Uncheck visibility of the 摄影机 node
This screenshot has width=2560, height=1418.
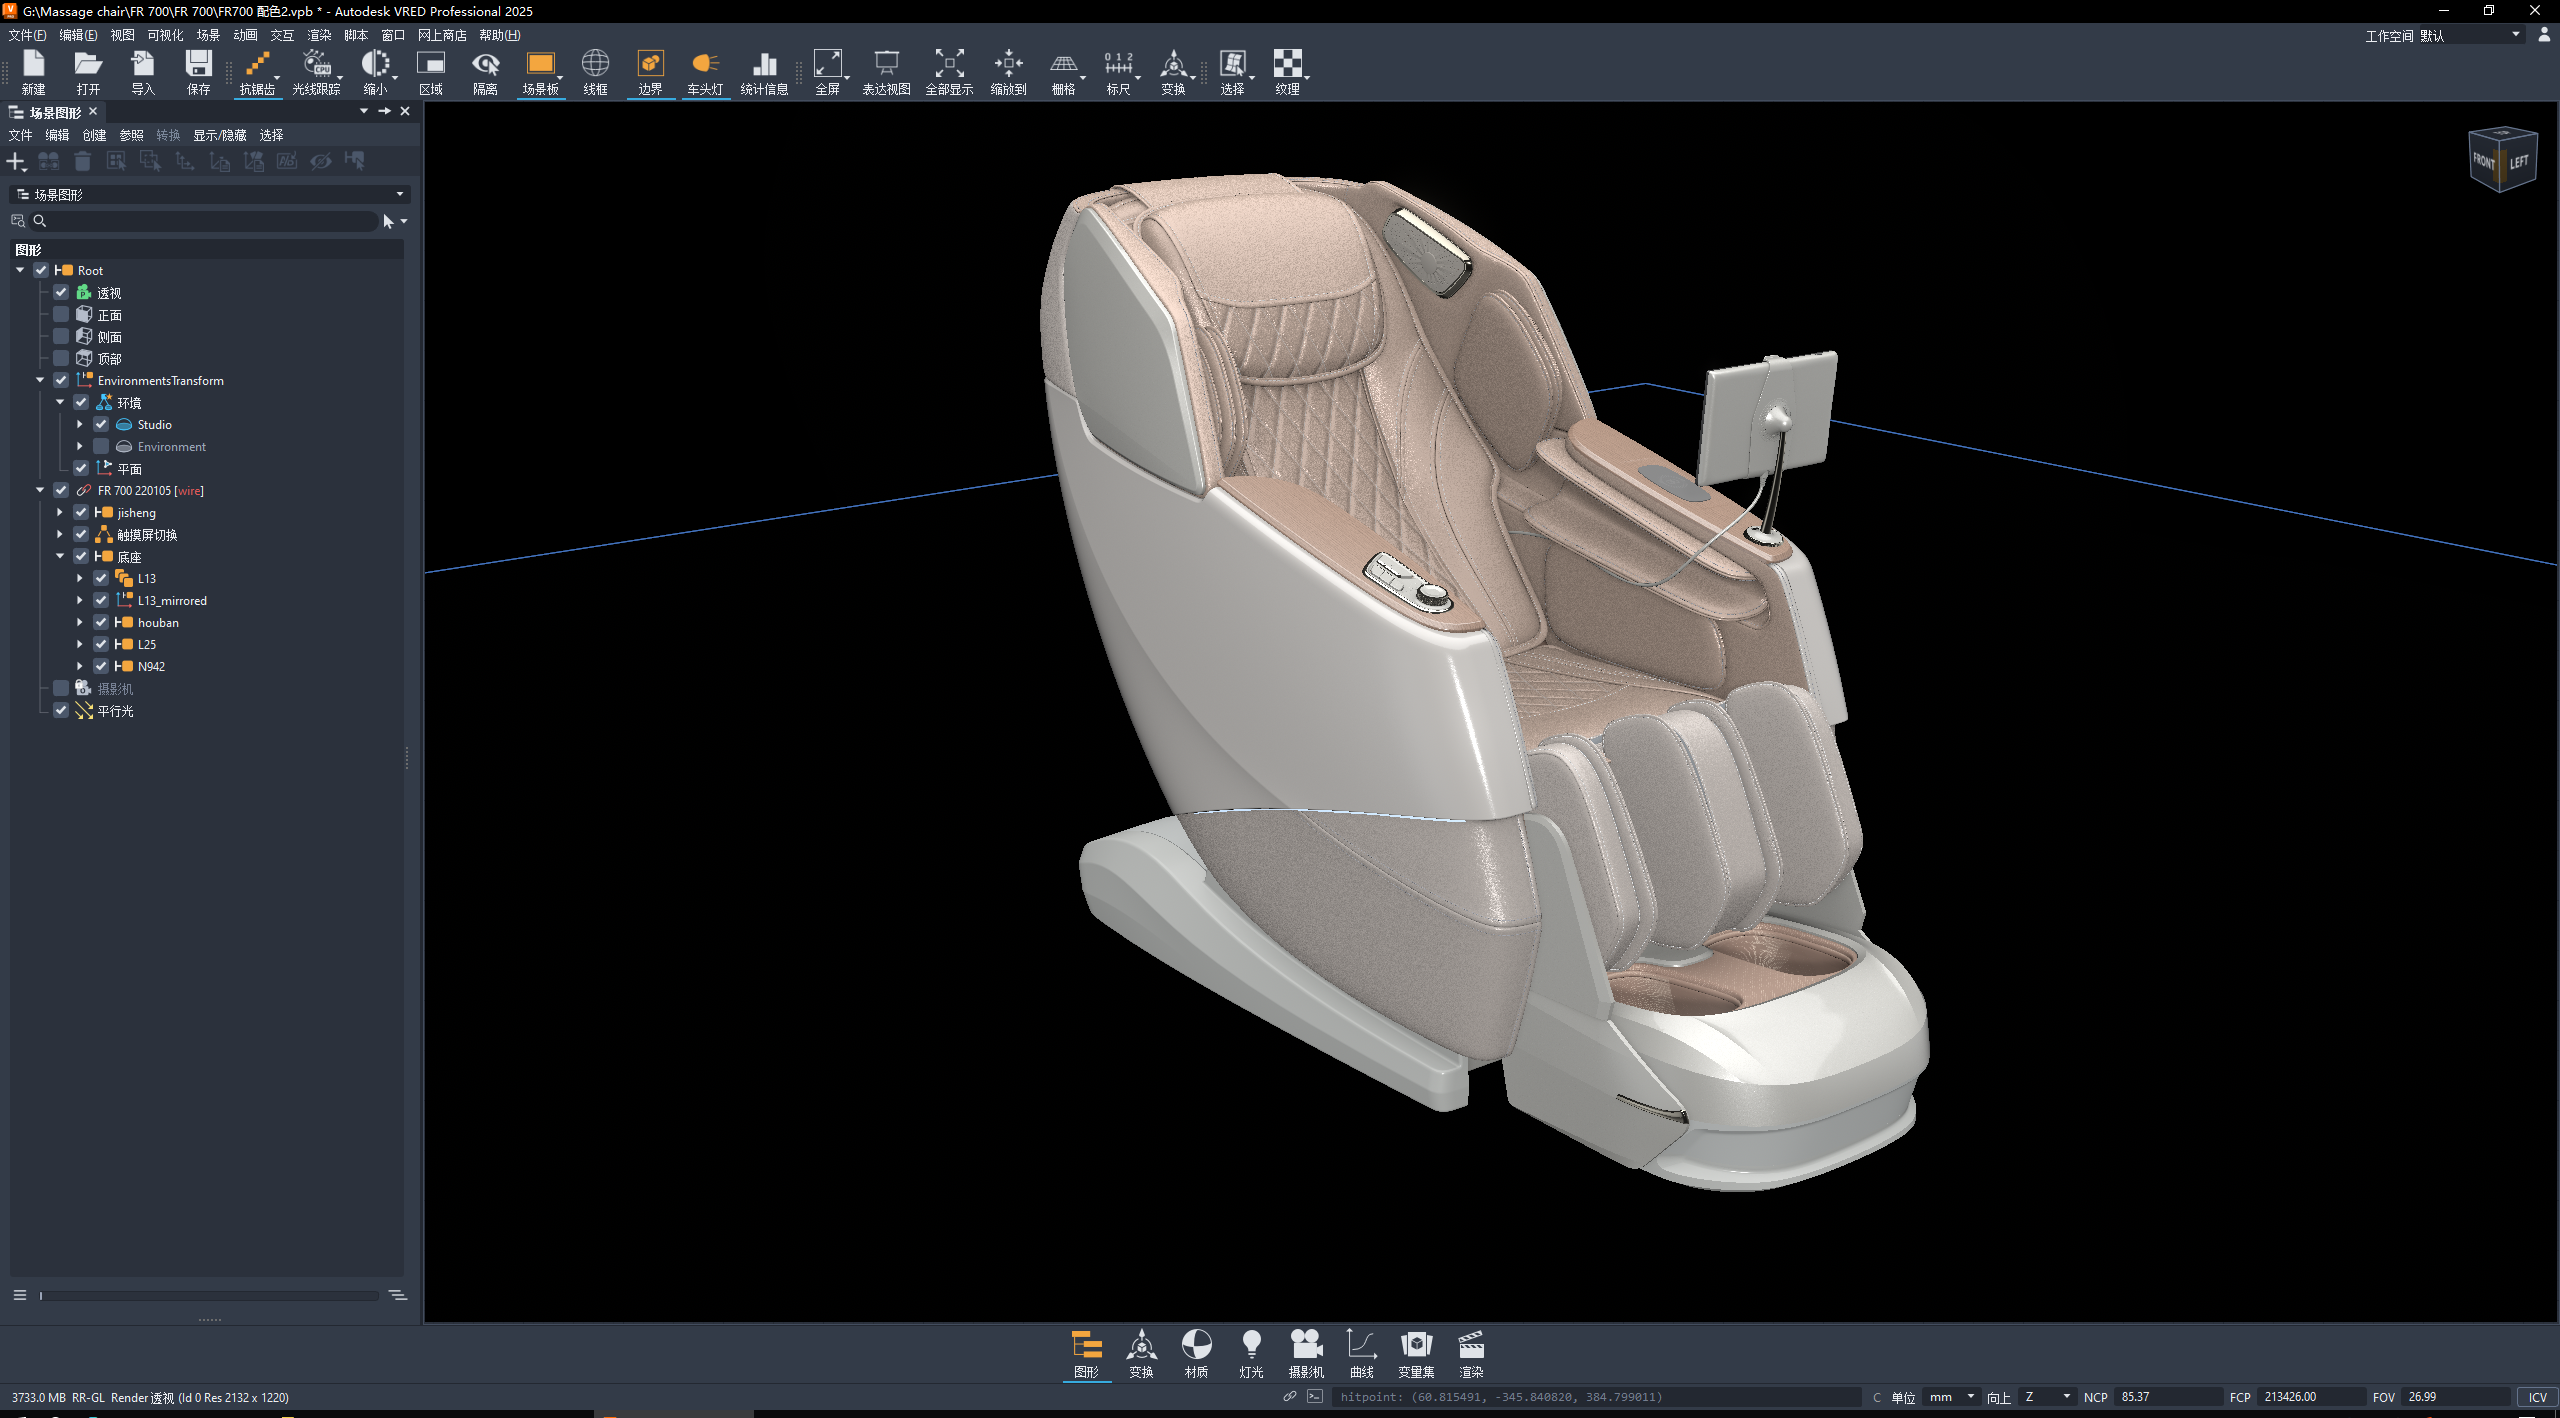[x=61, y=688]
